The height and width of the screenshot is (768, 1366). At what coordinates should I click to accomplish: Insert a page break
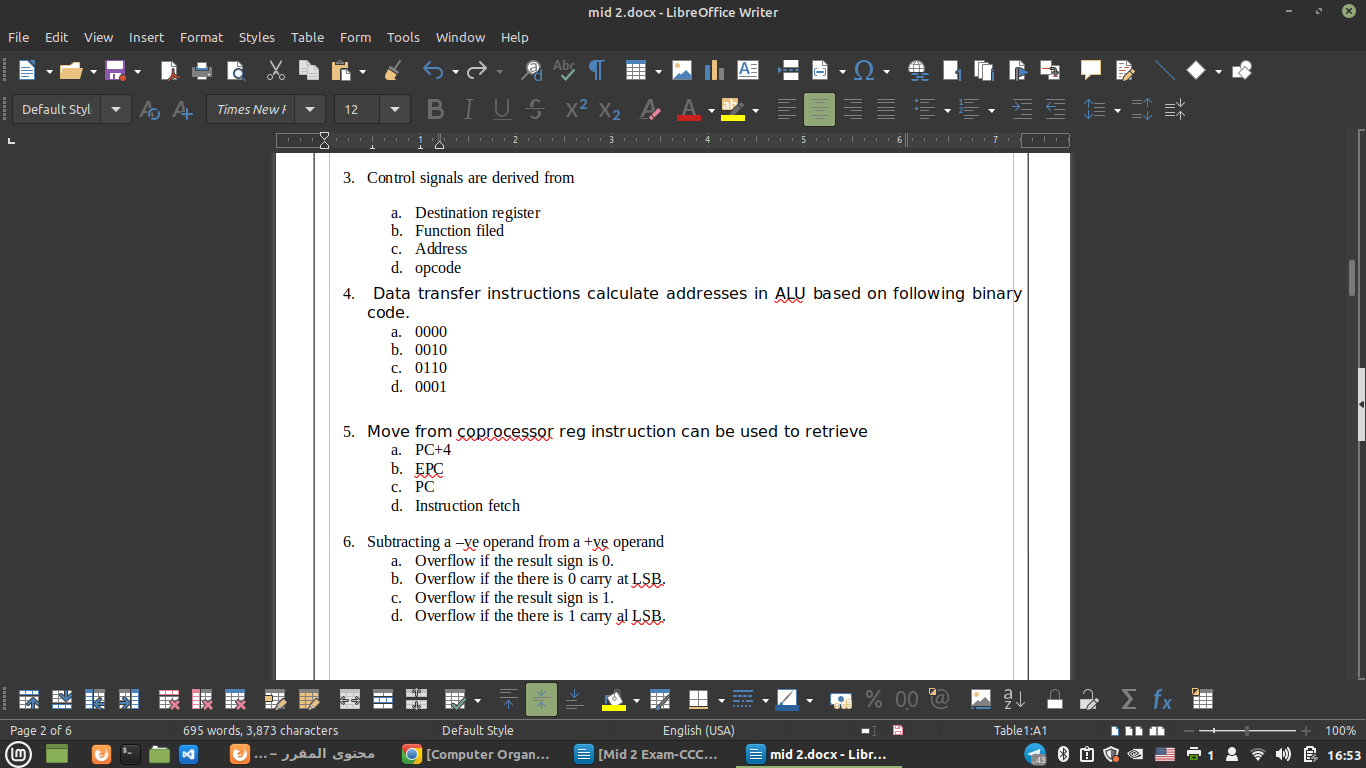(787, 70)
